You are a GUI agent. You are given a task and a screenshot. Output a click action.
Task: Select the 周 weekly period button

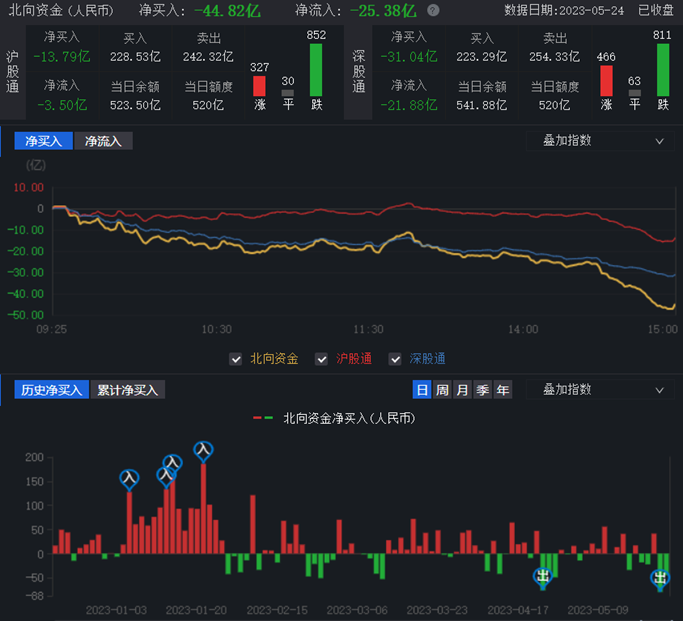tap(442, 390)
